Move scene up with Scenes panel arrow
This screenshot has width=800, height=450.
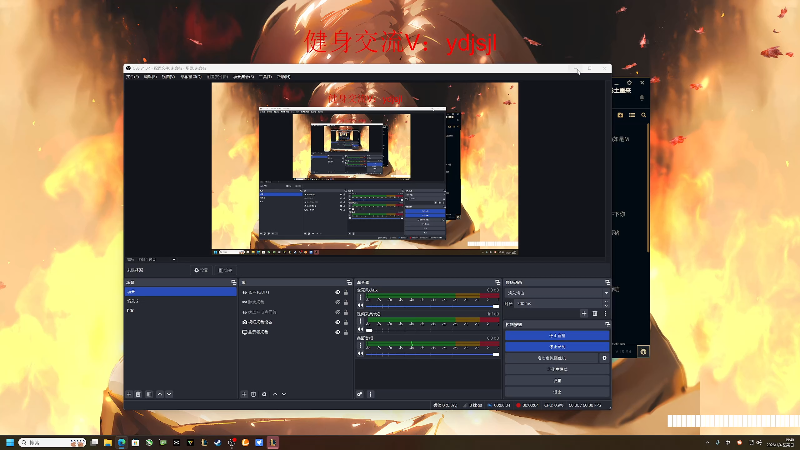click(160, 394)
